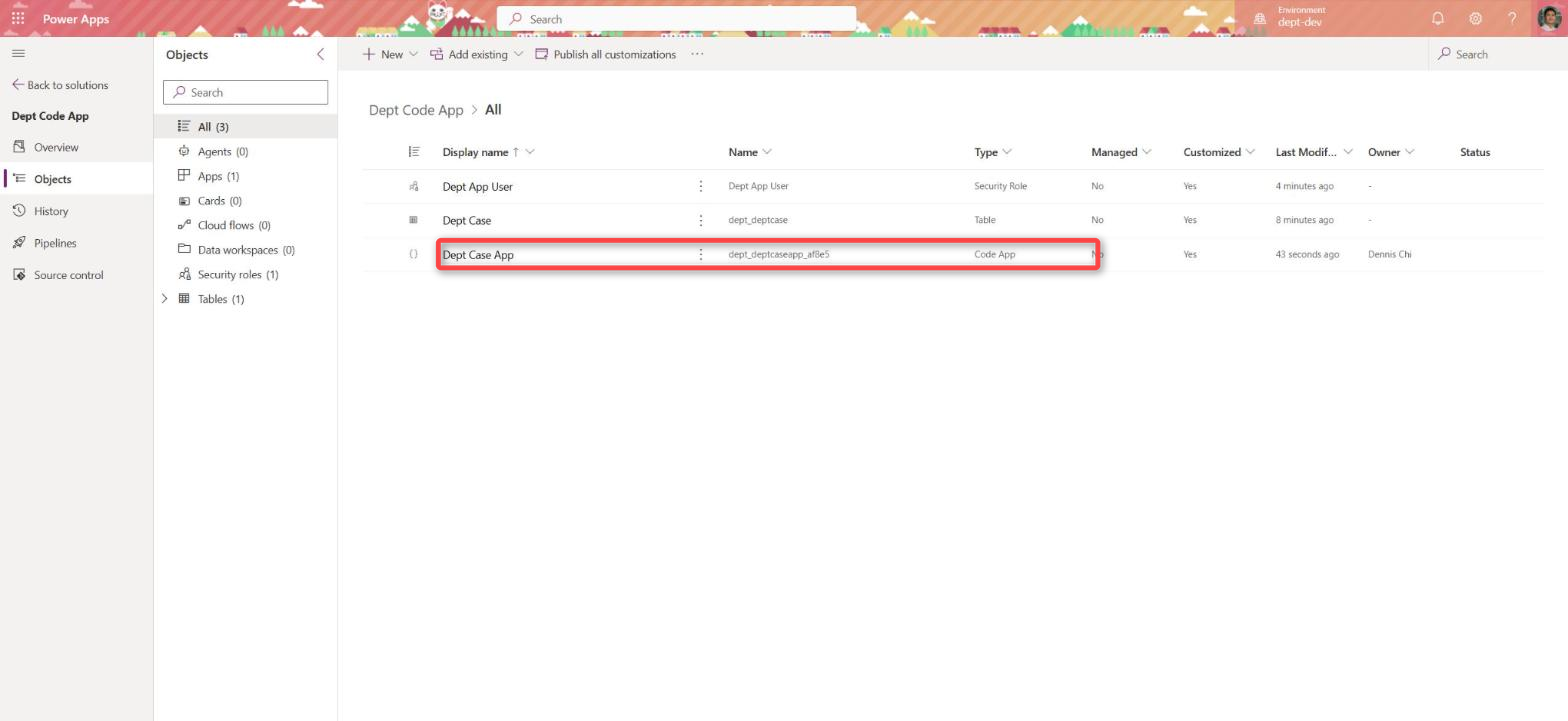The image size is (1568, 721).
Task: Open the Managed column header dropdown
Action: coord(1121,152)
